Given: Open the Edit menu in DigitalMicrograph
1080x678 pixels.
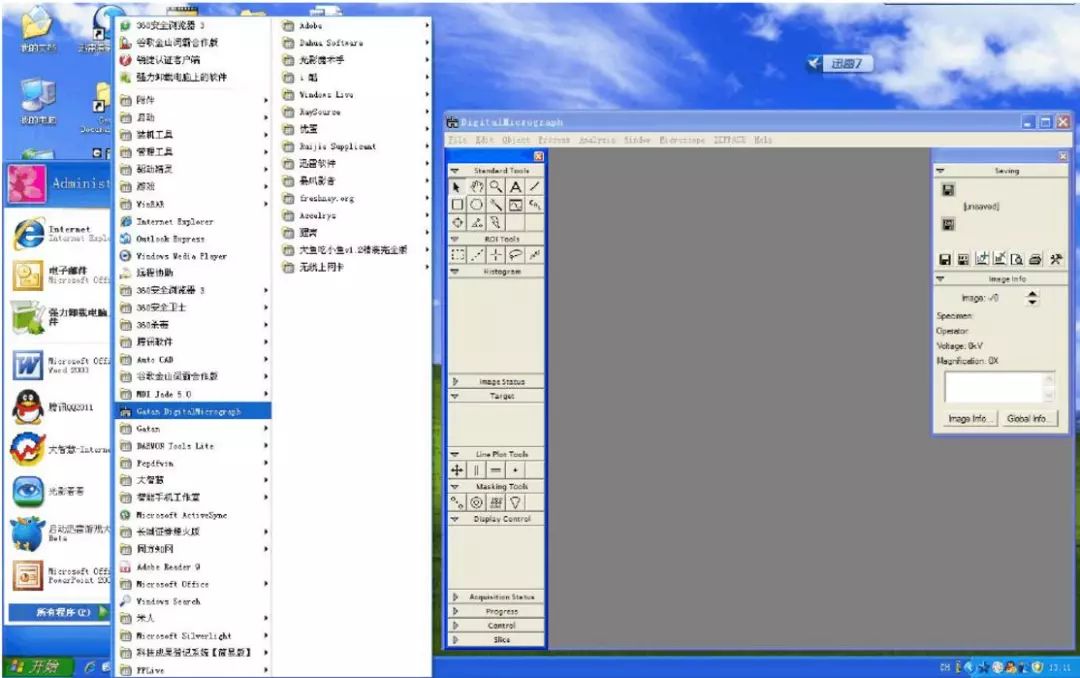Looking at the screenshot, I should 484,140.
